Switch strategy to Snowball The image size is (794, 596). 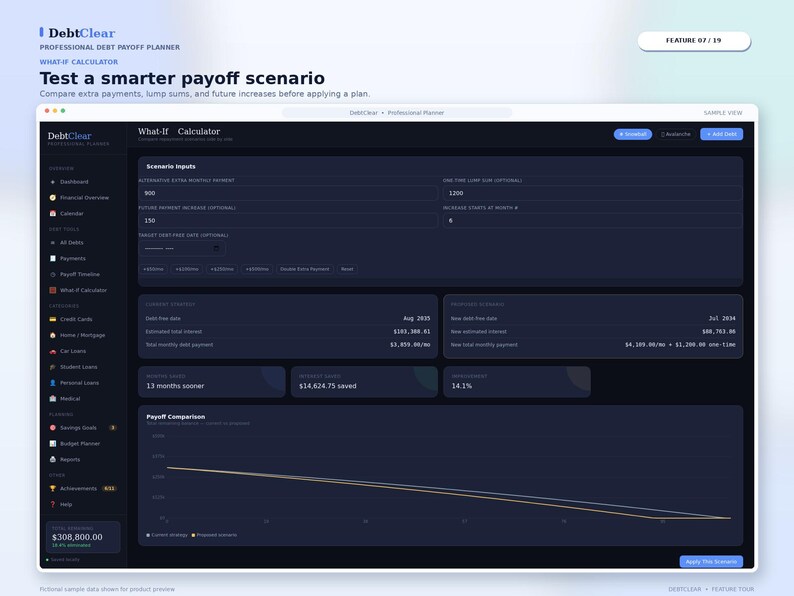coord(632,134)
